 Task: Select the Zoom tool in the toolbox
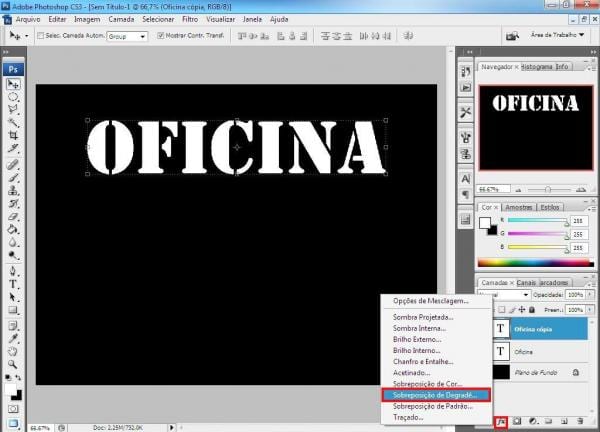(13, 364)
